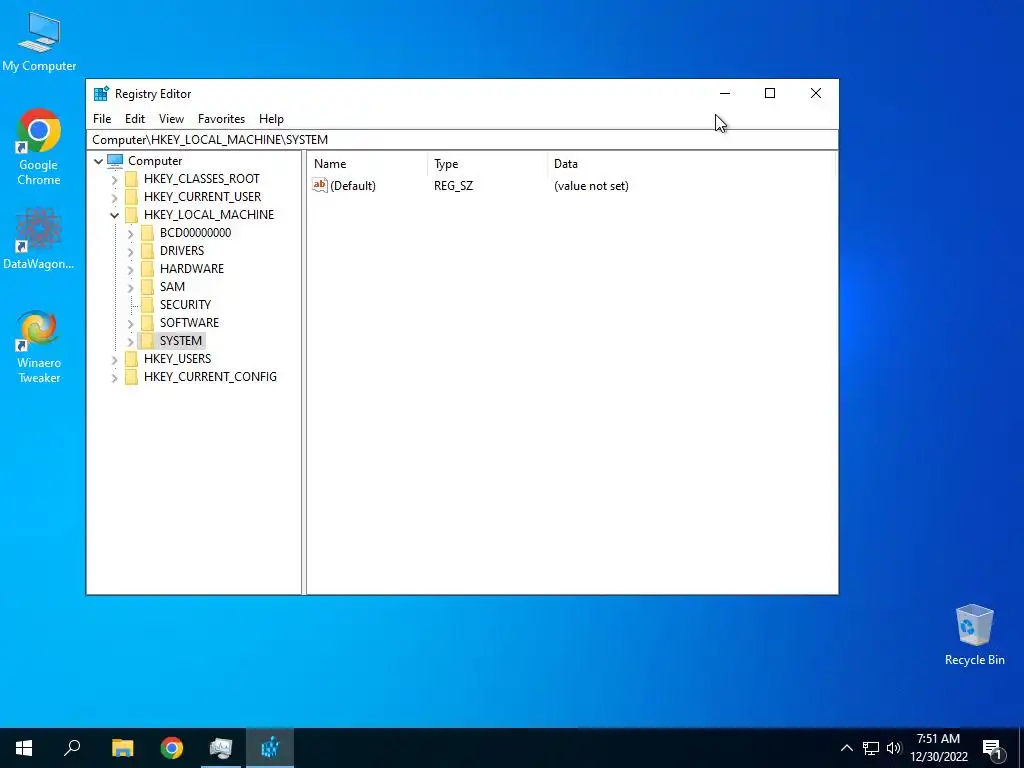Click the DRIVERS key folder icon

point(148,251)
